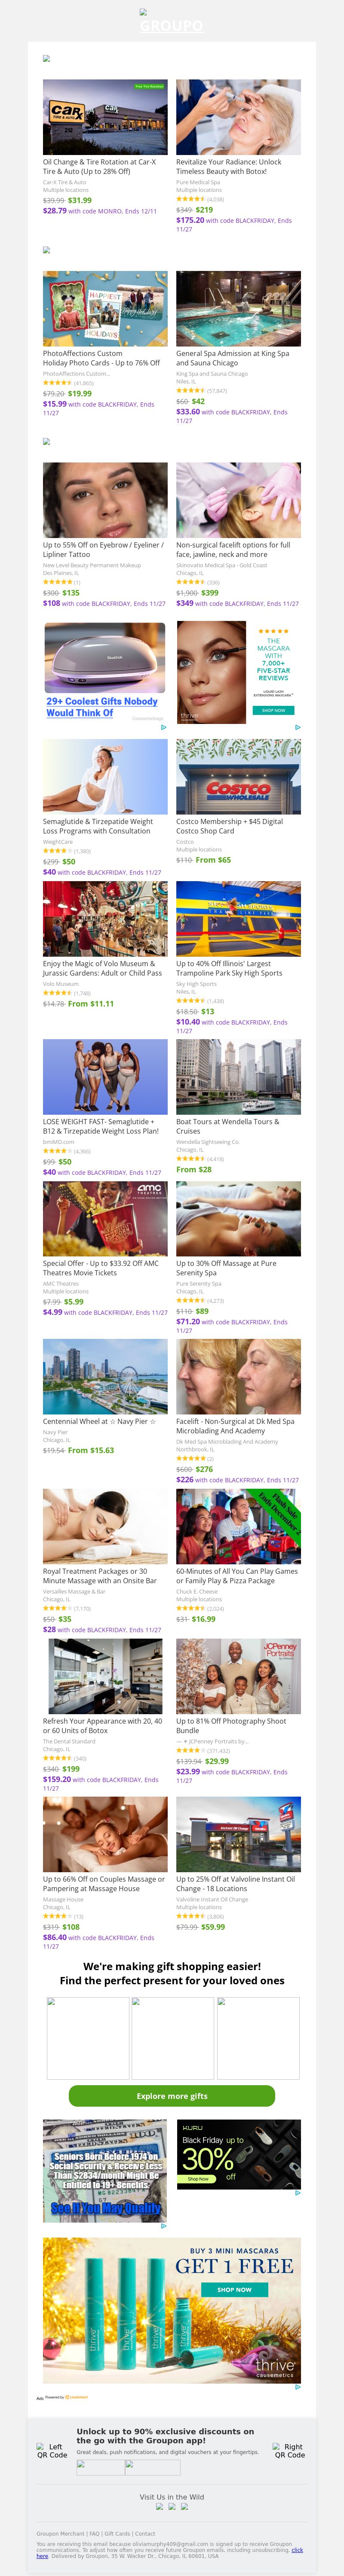Click the Groupon logo in the header
The width and height of the screenshot is (344, 2576).
pyautogui.click(x=171, y=22)
